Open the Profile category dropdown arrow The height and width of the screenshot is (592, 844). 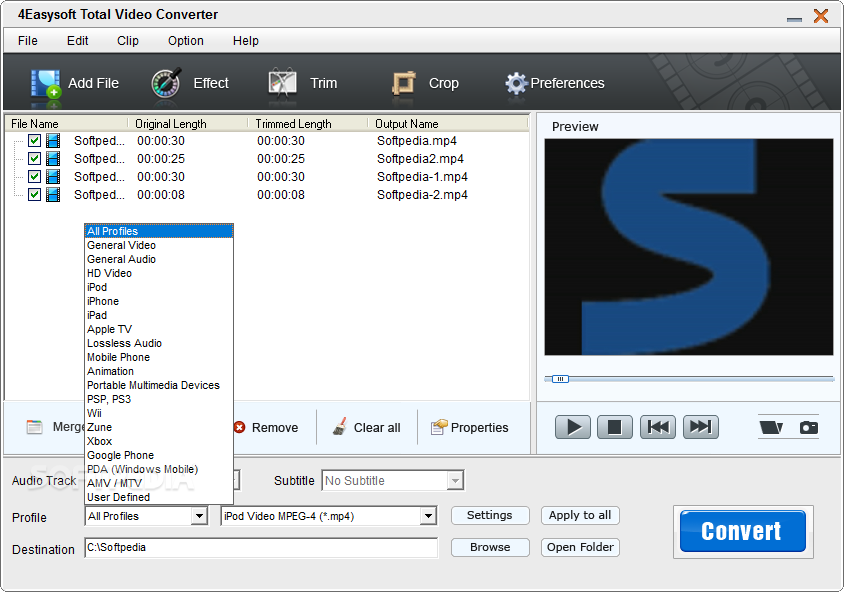(x=199, y=516)
